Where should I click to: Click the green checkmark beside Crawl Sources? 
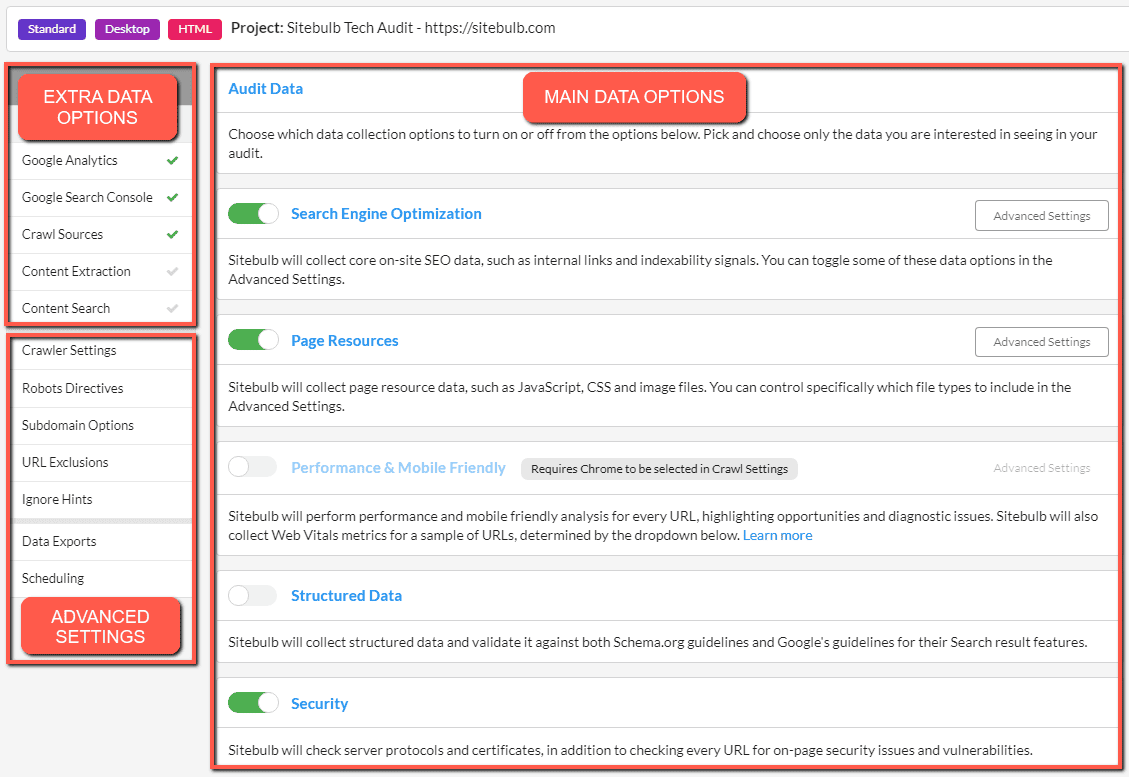coord(172,234)
